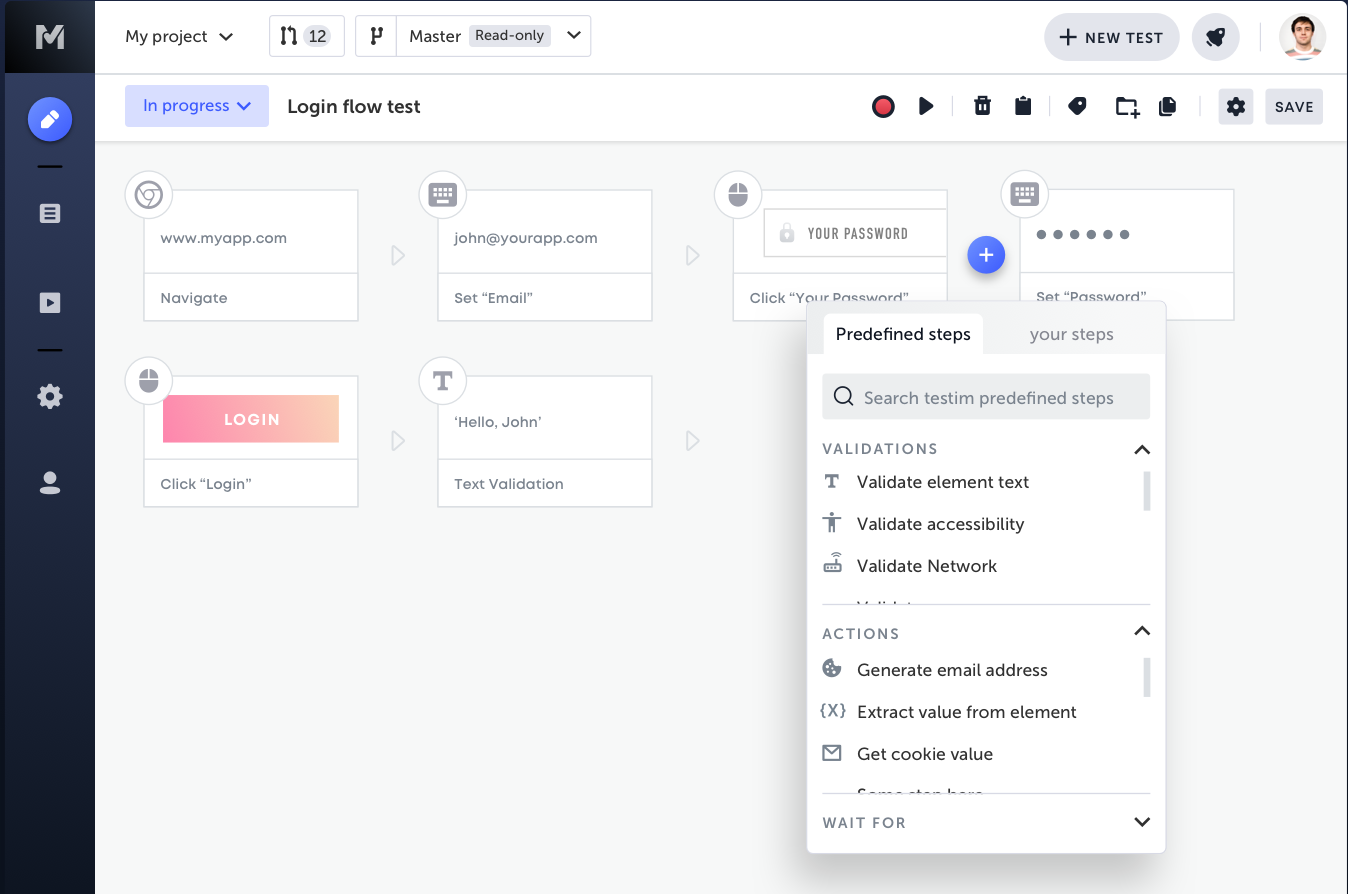Screen dimensions: 1348x894
Task: Click the trash delete icon in toolbar
Action: pos(982,106)
